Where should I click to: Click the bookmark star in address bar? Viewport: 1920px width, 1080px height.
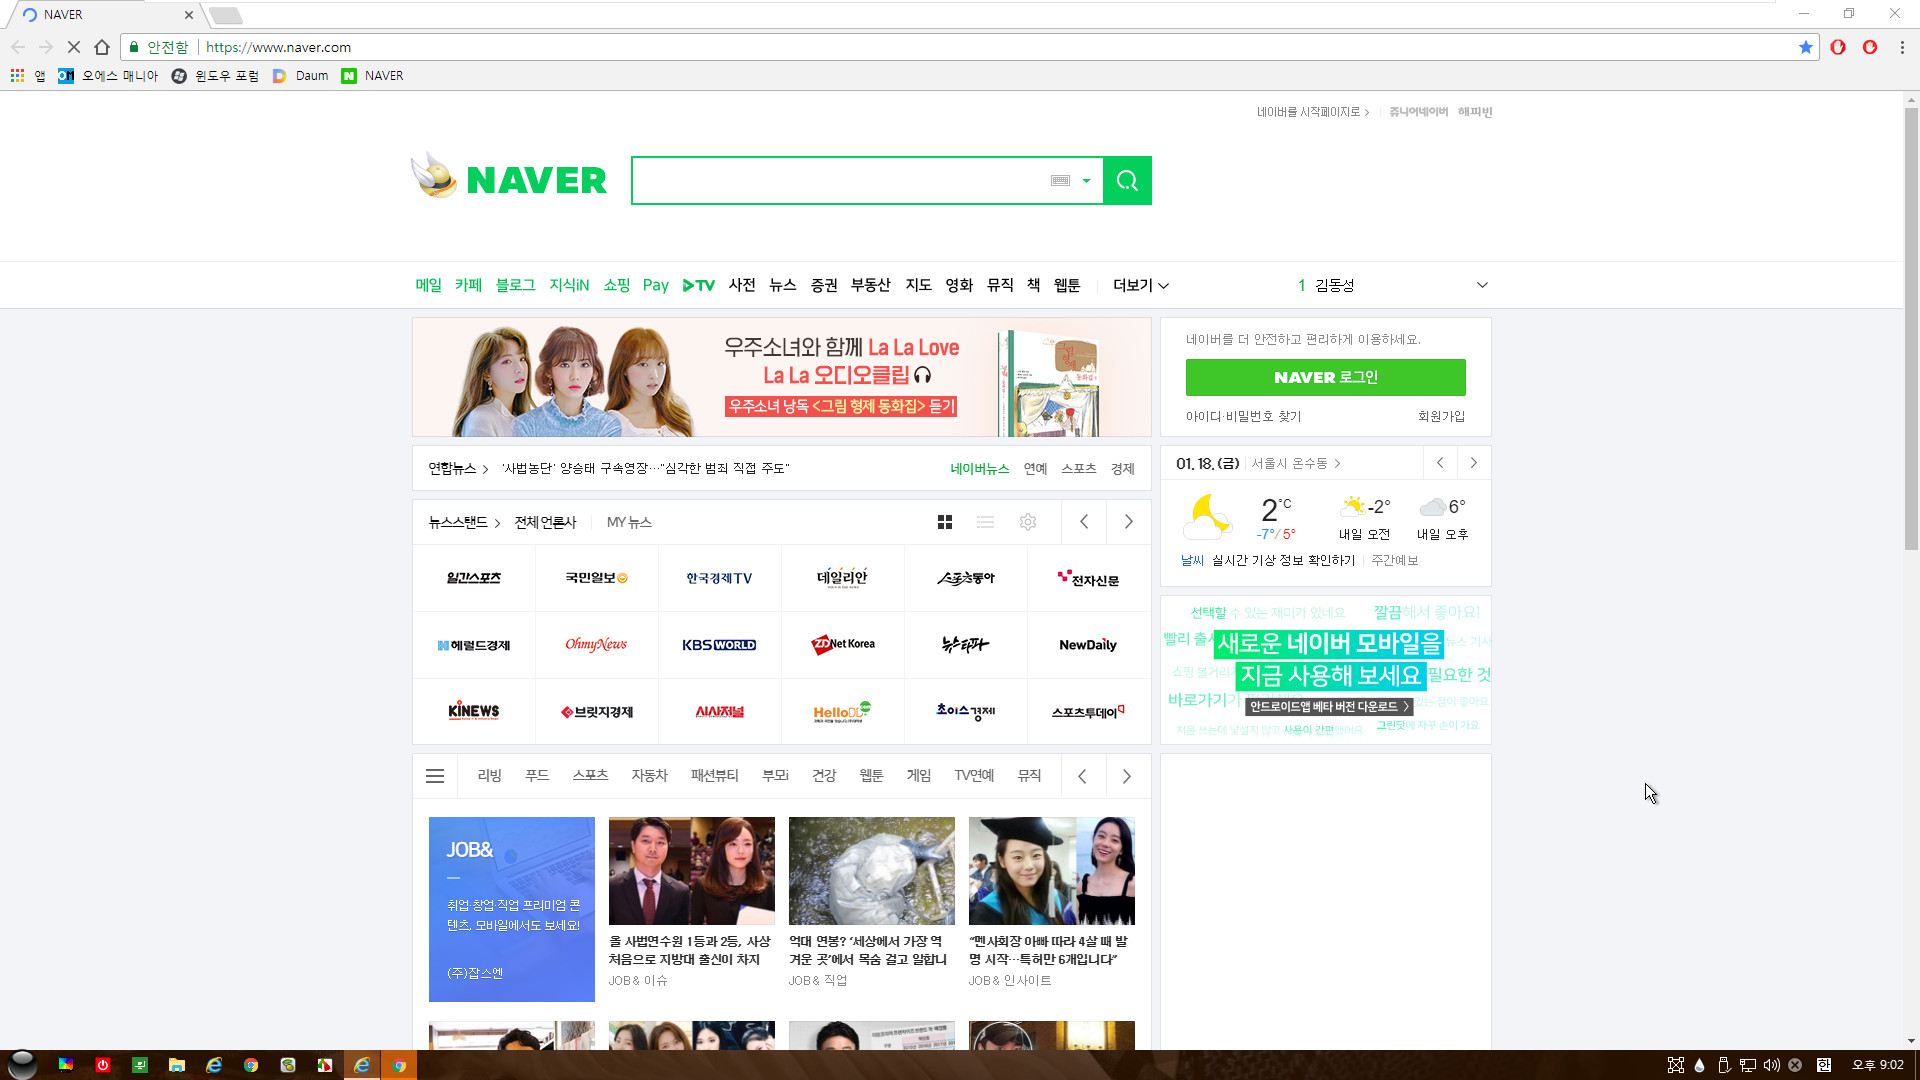1805,47
